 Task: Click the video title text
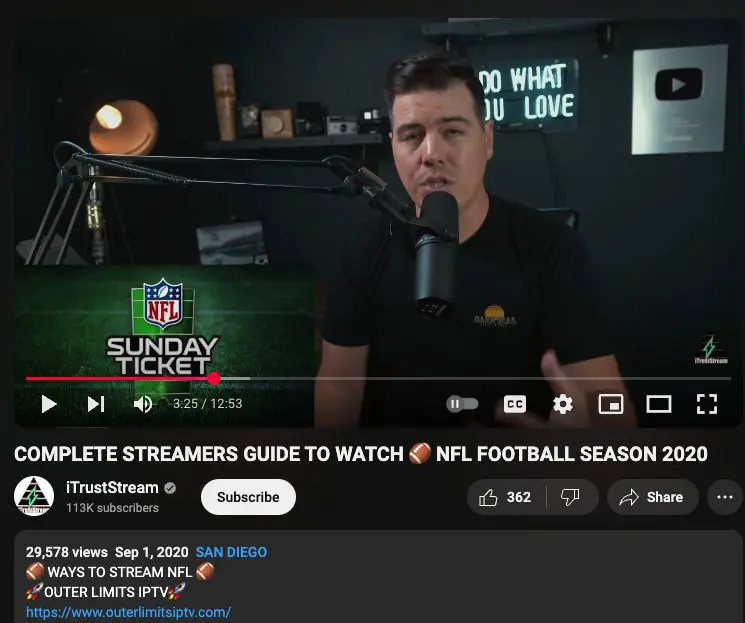coord(361,454)
